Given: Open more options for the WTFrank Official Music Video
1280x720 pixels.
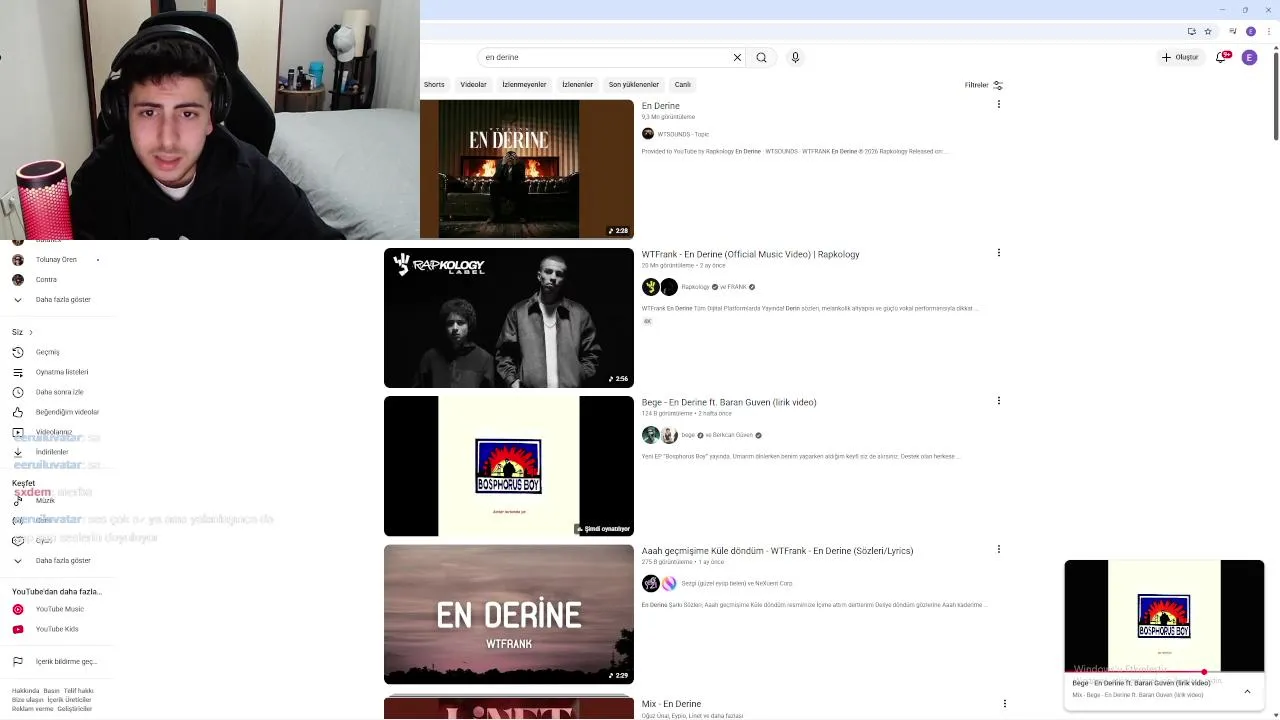Looking at the screenshot, I should [x=998, y=253].
